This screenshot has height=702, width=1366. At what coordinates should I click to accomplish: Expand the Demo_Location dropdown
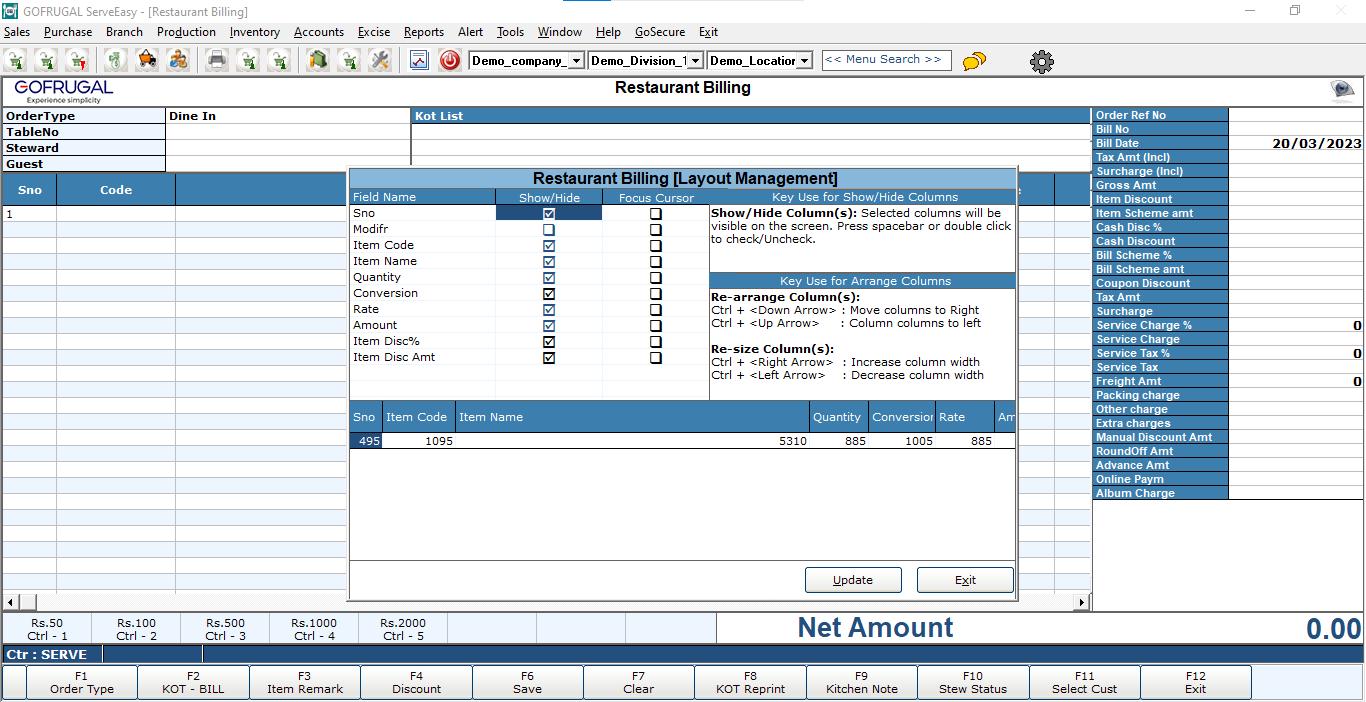(804, 61)
